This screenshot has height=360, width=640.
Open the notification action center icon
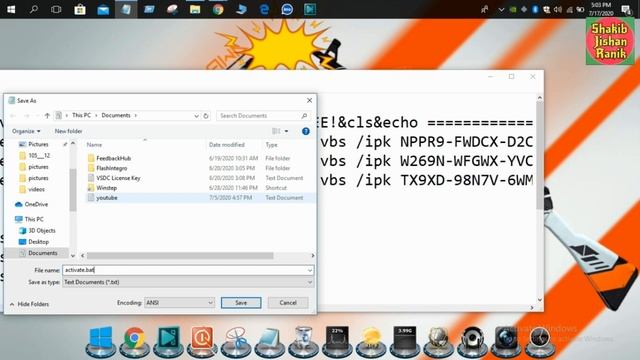pyautogui.click(x=626, y=9)
